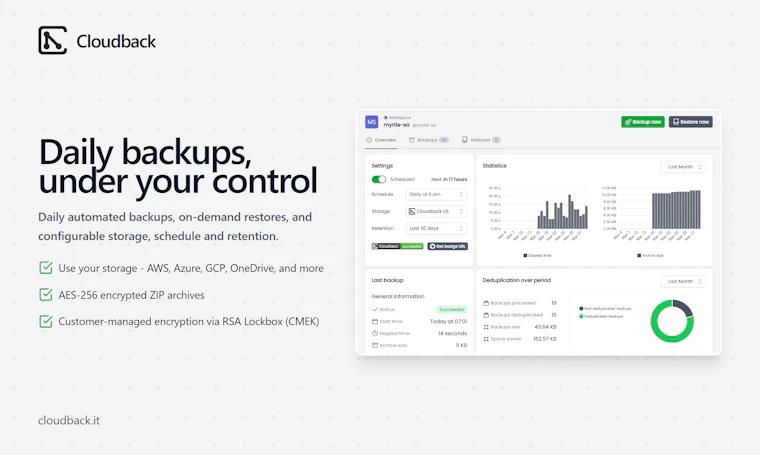Click the dark segment of deduplication donut chart
This screenshot has width=760, height=455.
click(x=685, y=307)
